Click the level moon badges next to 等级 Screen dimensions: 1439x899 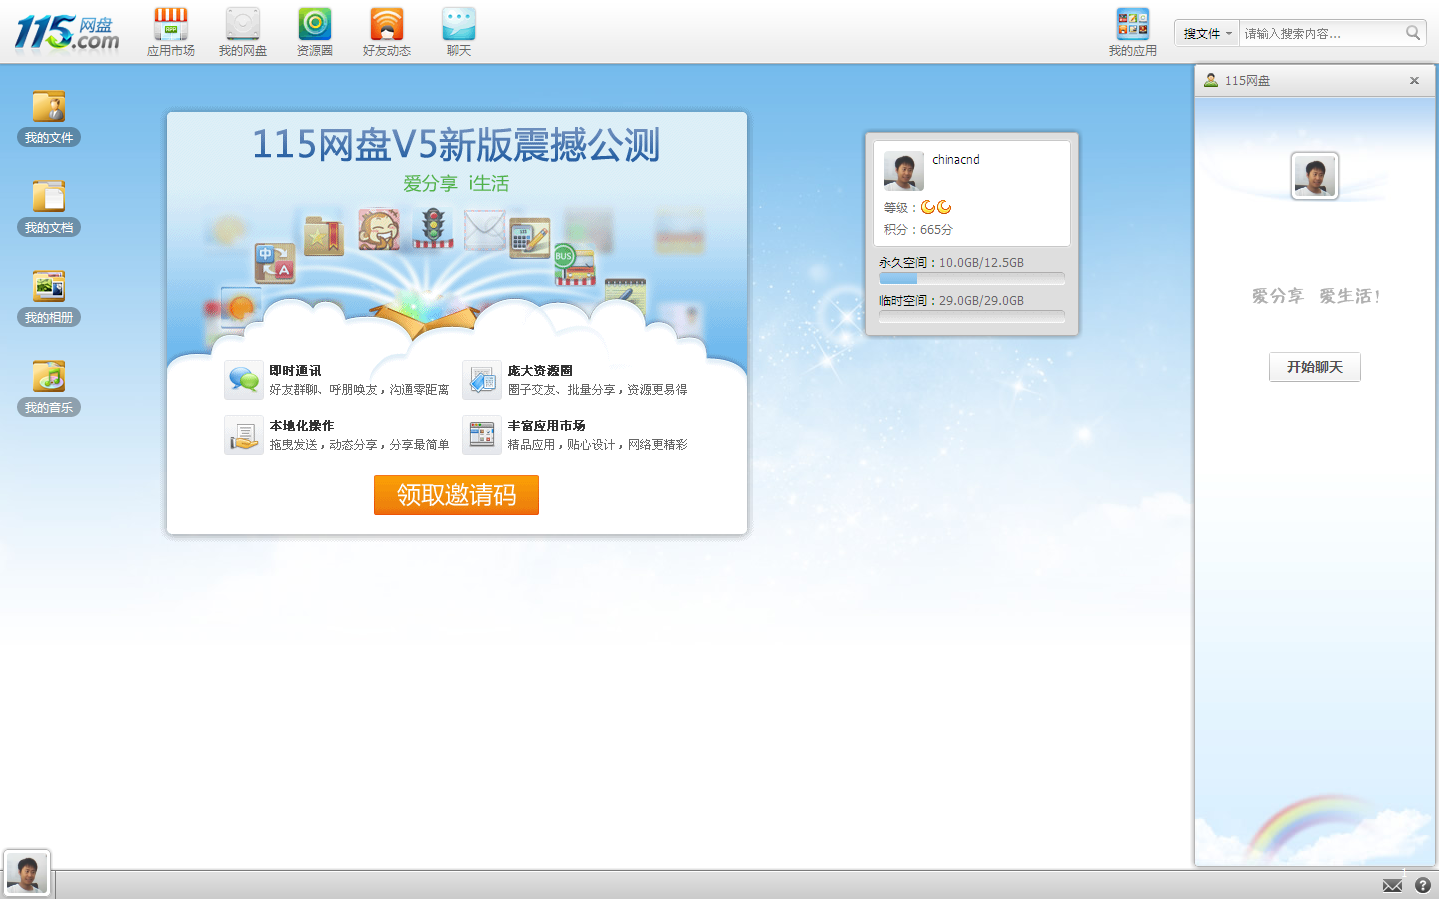[x=936, y=207]
